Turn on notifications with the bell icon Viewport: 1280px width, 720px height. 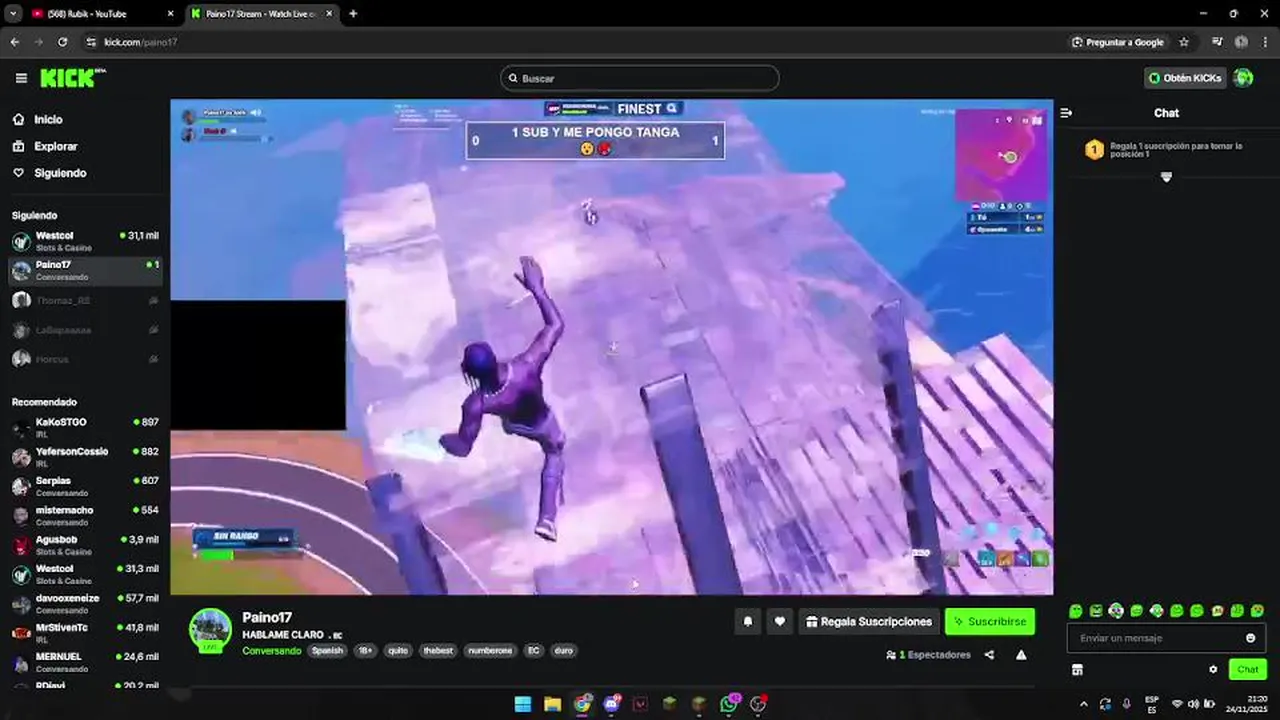747,622
